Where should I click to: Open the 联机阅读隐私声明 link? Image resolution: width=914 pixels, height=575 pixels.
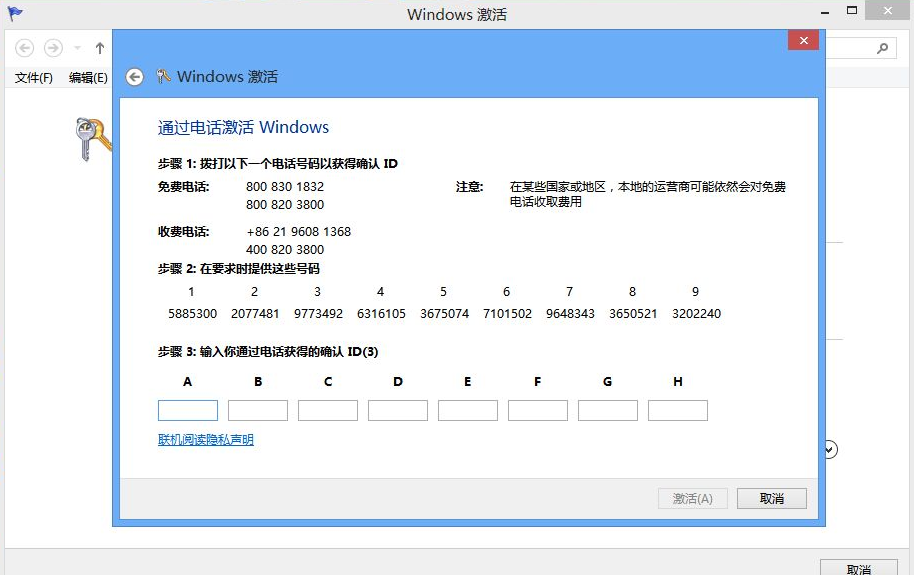pos(205,440)
